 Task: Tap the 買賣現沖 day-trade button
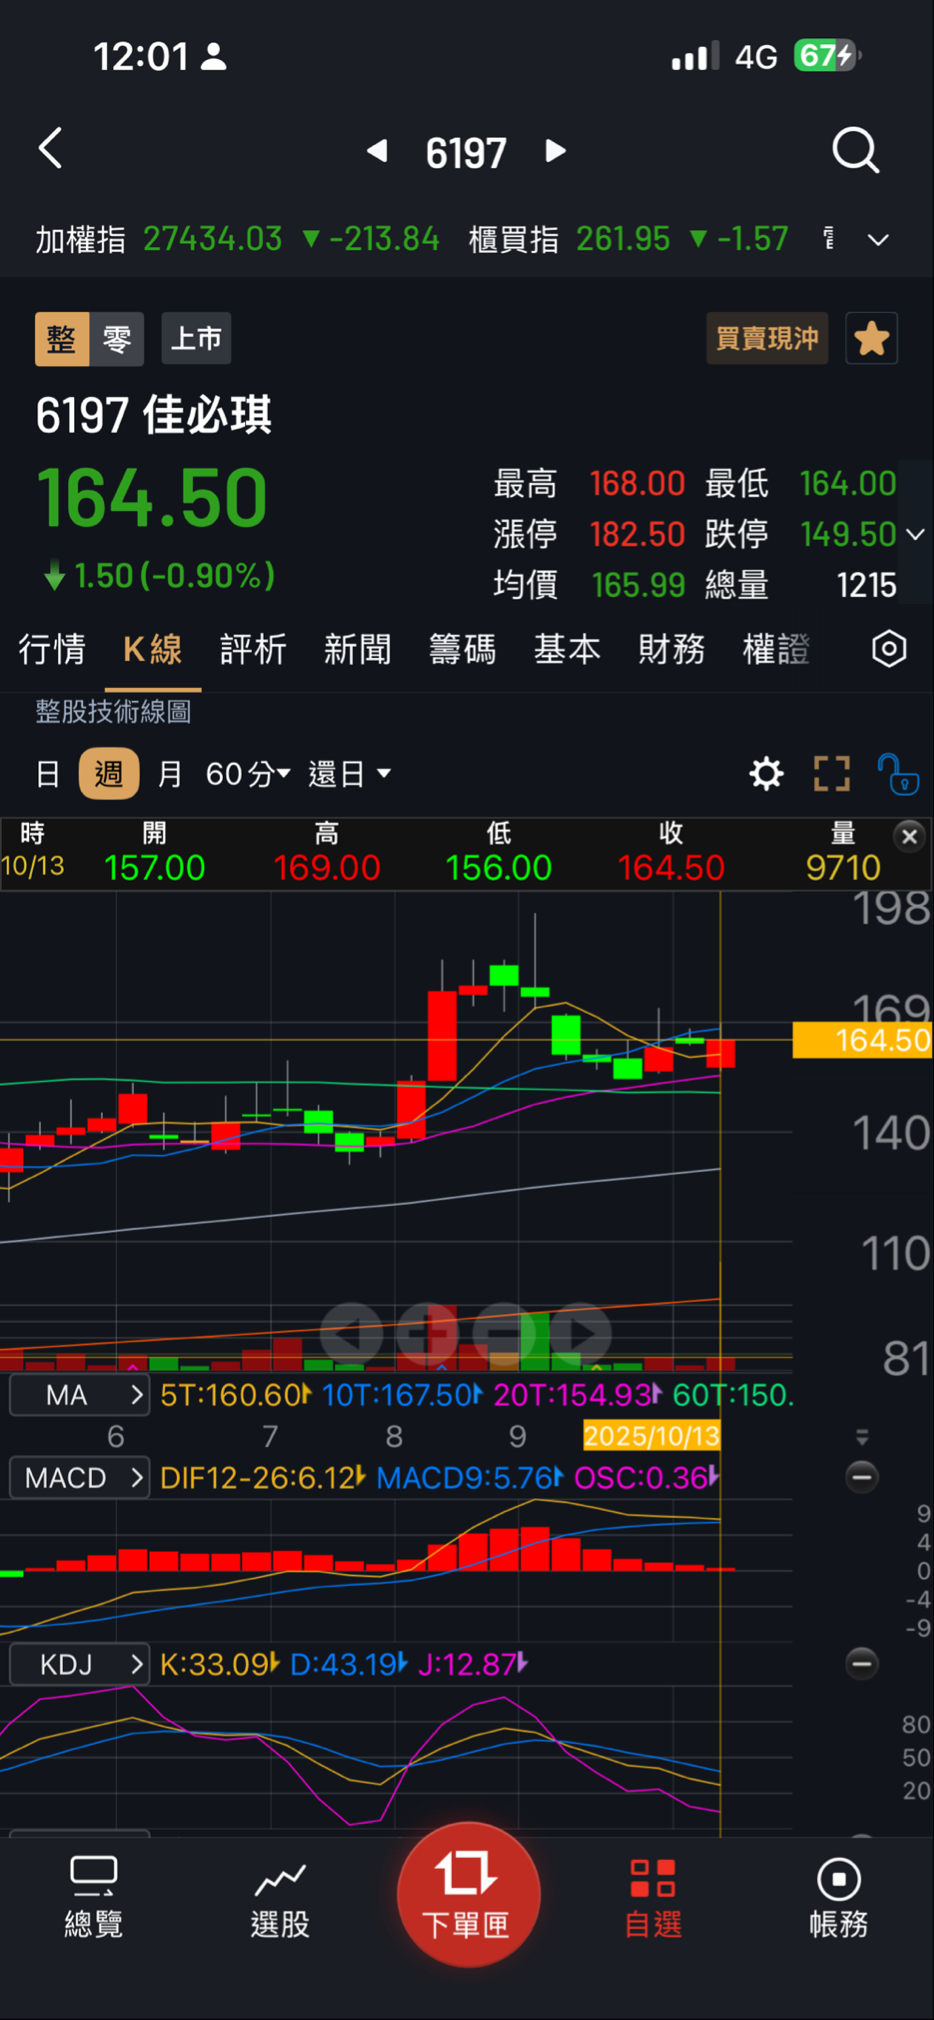[767, 339]
